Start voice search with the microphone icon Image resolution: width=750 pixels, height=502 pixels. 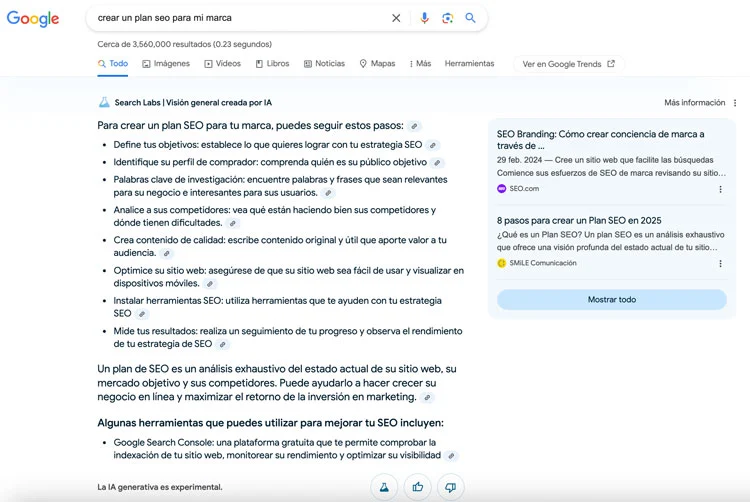(x=424, y=18)
